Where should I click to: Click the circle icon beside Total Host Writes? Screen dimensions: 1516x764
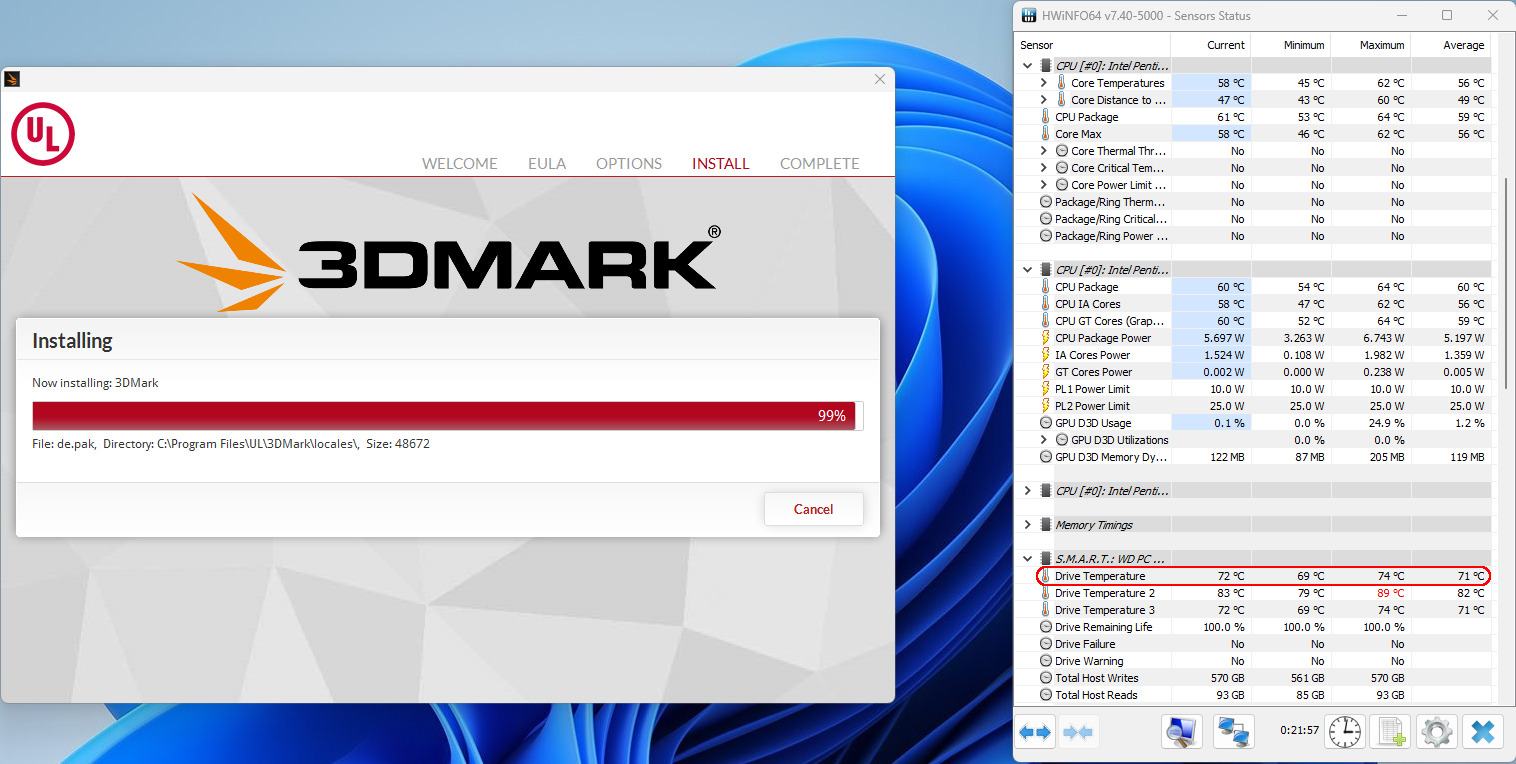pyautogui.click(x=1045, y=678)
